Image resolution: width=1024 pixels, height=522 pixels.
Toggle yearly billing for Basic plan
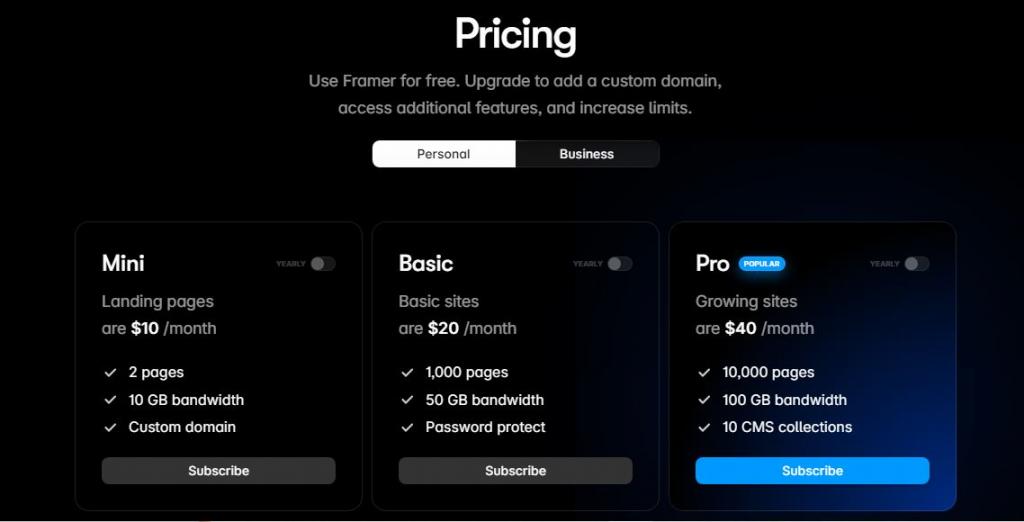click(x=619, y=264)
